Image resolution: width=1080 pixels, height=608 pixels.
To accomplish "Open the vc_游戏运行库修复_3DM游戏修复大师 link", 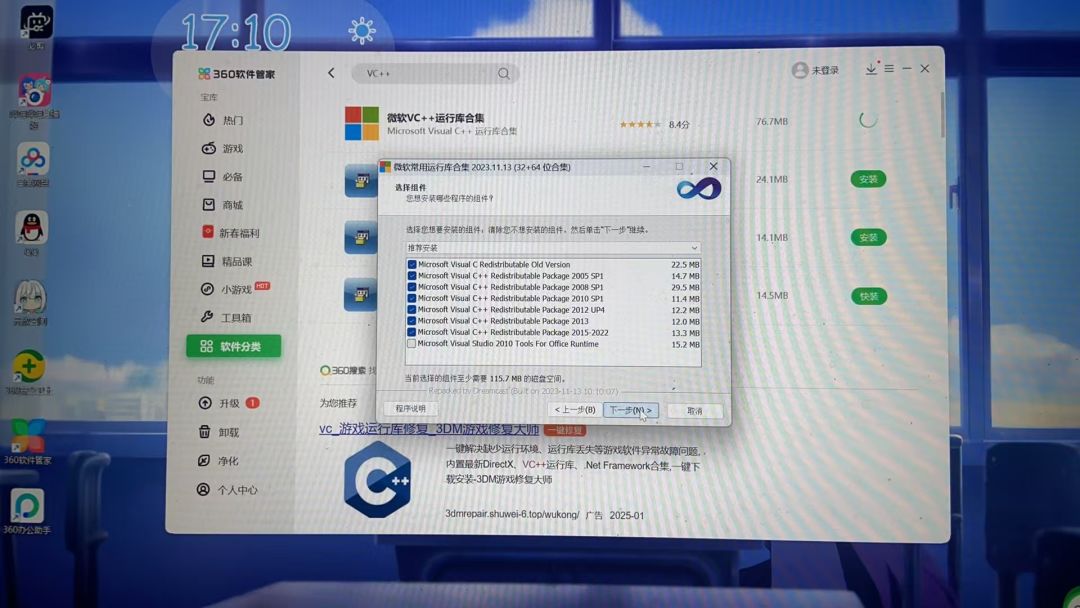I will [428, 429].
